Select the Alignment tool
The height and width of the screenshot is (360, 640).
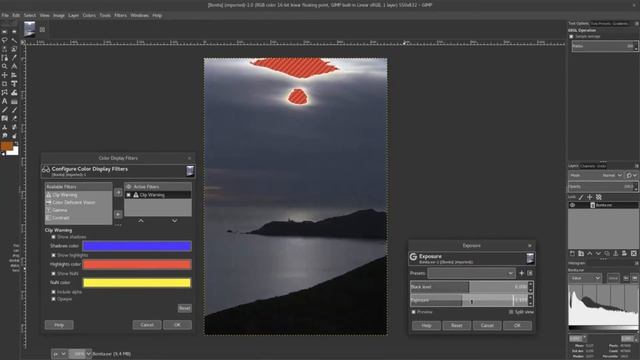14,75
